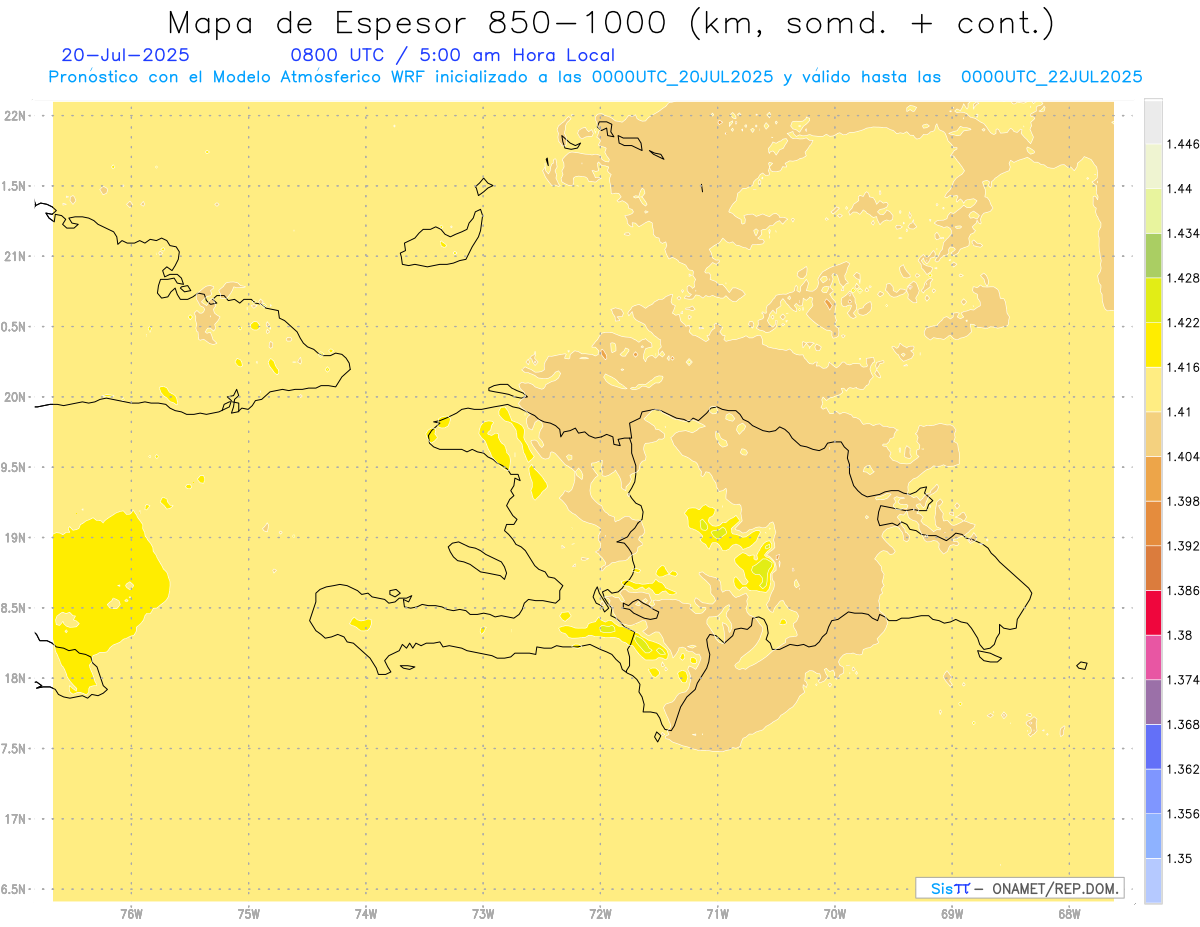1200x927 pixels.
Task: Click the longitude label '68W'
Action: [1069, 913]
